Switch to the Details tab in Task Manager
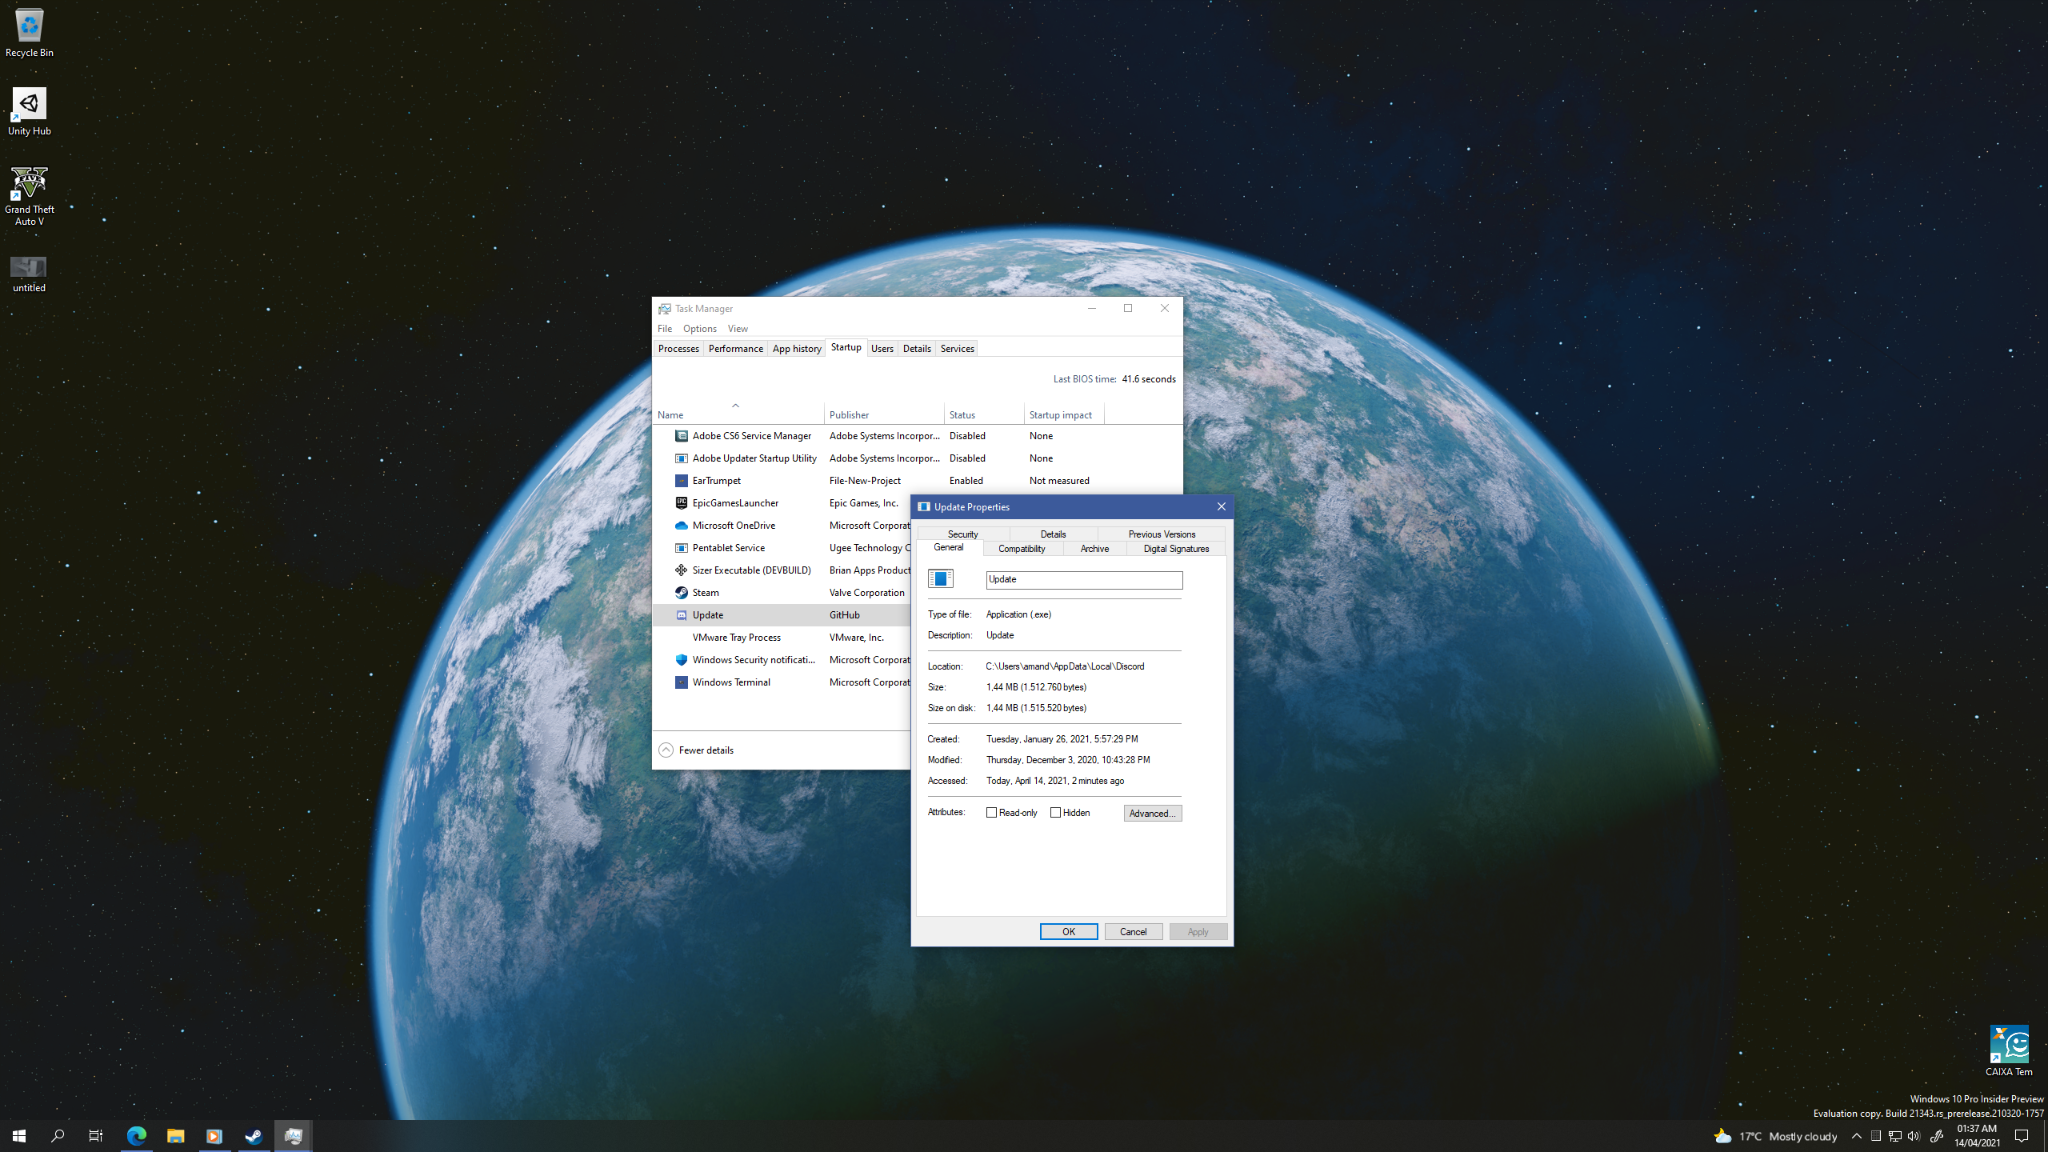The width and height of the screenshot is (2048, 1152). [917, 349]
